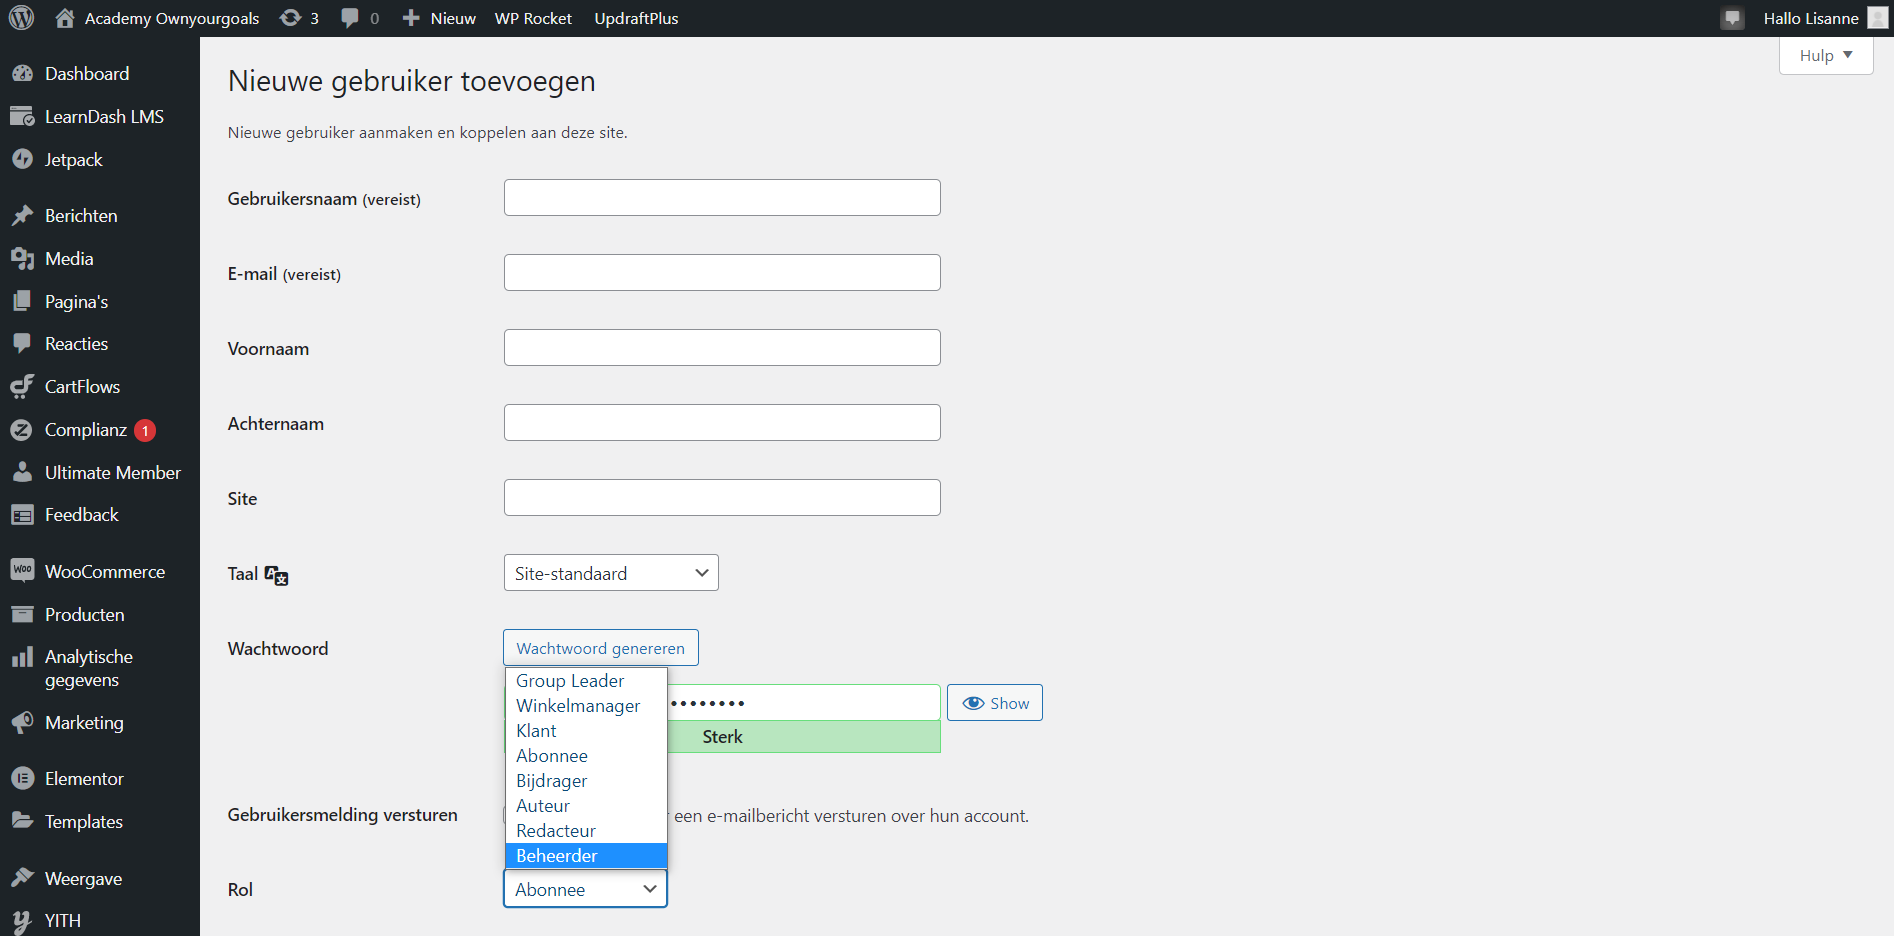Click the Reacties comment icon
1894x936 pixels.
pos(22,344)
